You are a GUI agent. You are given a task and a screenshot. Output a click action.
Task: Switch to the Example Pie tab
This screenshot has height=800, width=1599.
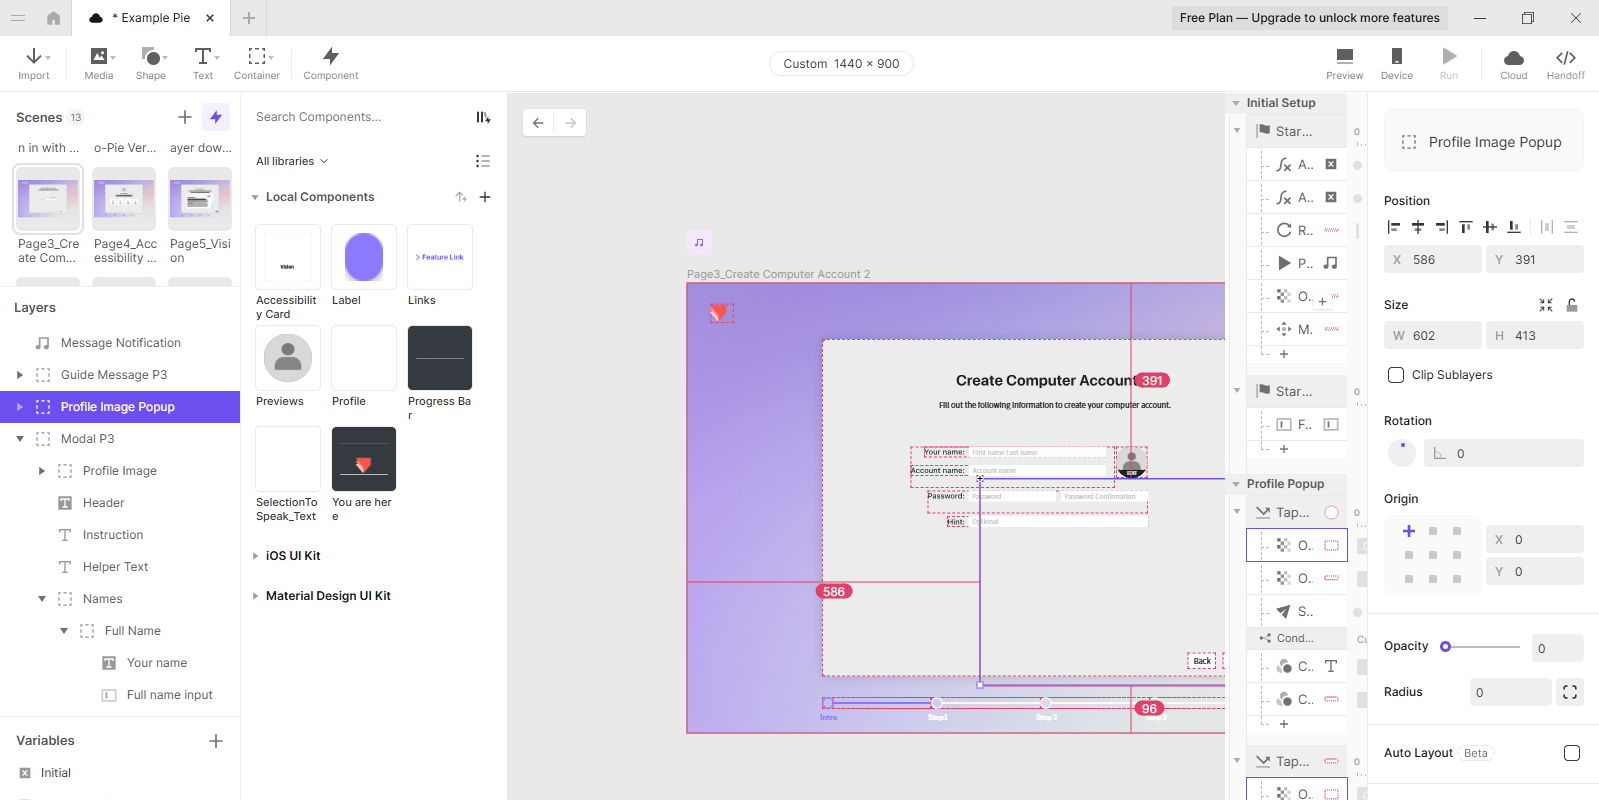pyautogui.click(x=150, y=18)
